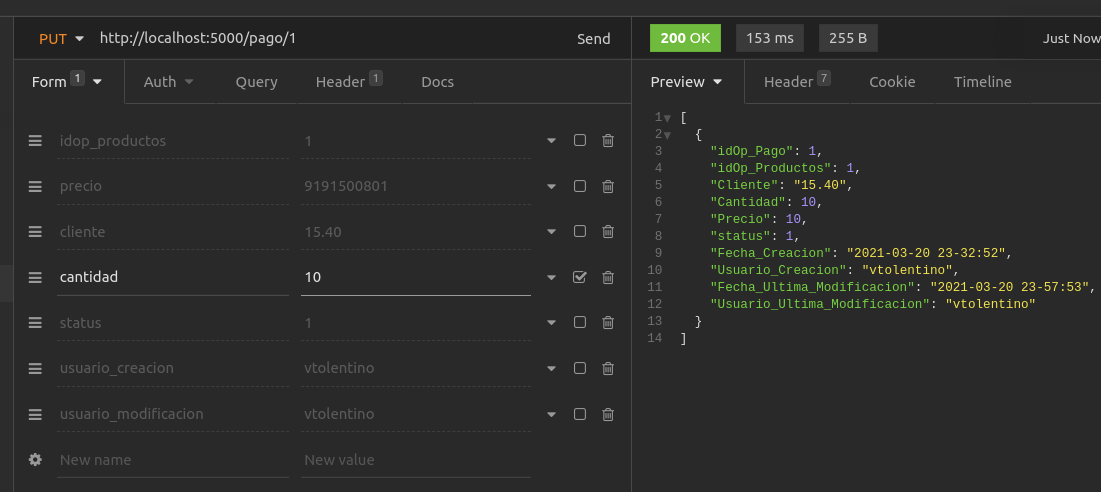Open usuario_modificacion value type dropdown arrow
This screenshot has width=1101, height=492.
[551, 415]
